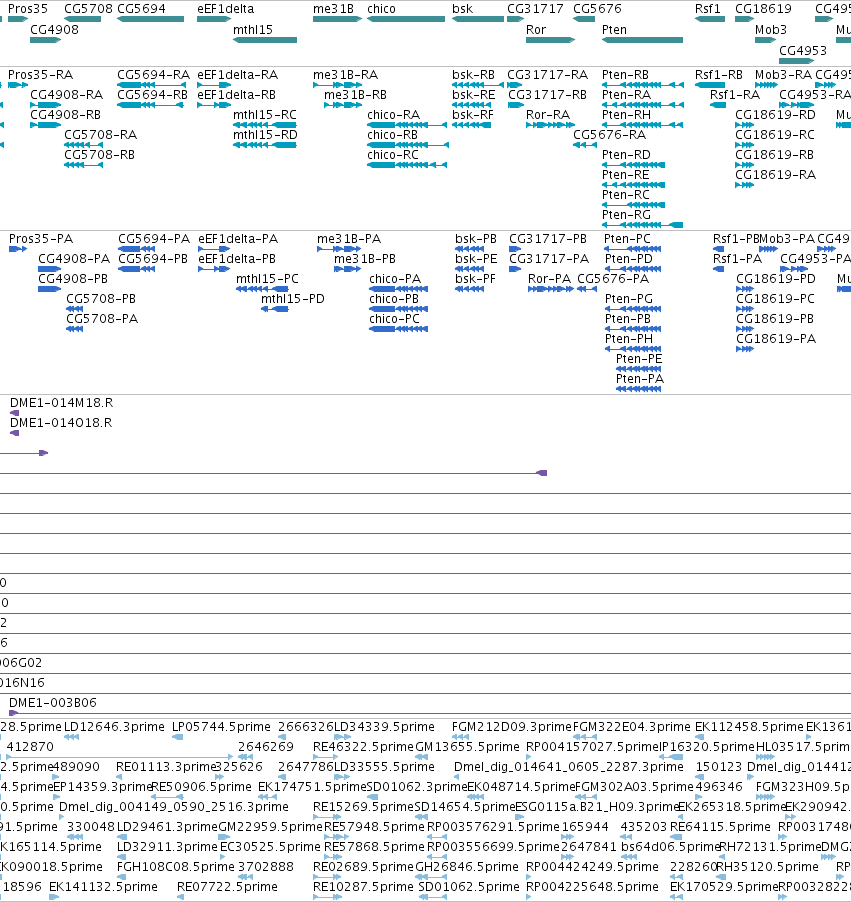851x902 pixels.
Task: Open EST GM22959.5prime
Action: [270, 827]
